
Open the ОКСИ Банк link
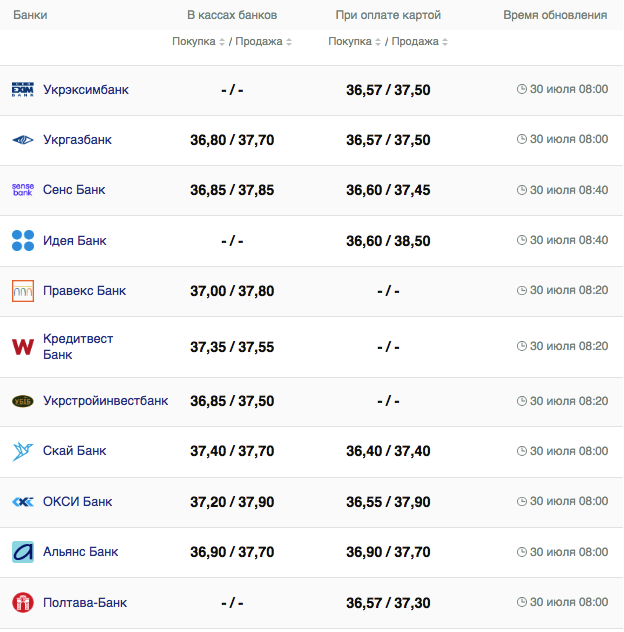coord(77,502)
